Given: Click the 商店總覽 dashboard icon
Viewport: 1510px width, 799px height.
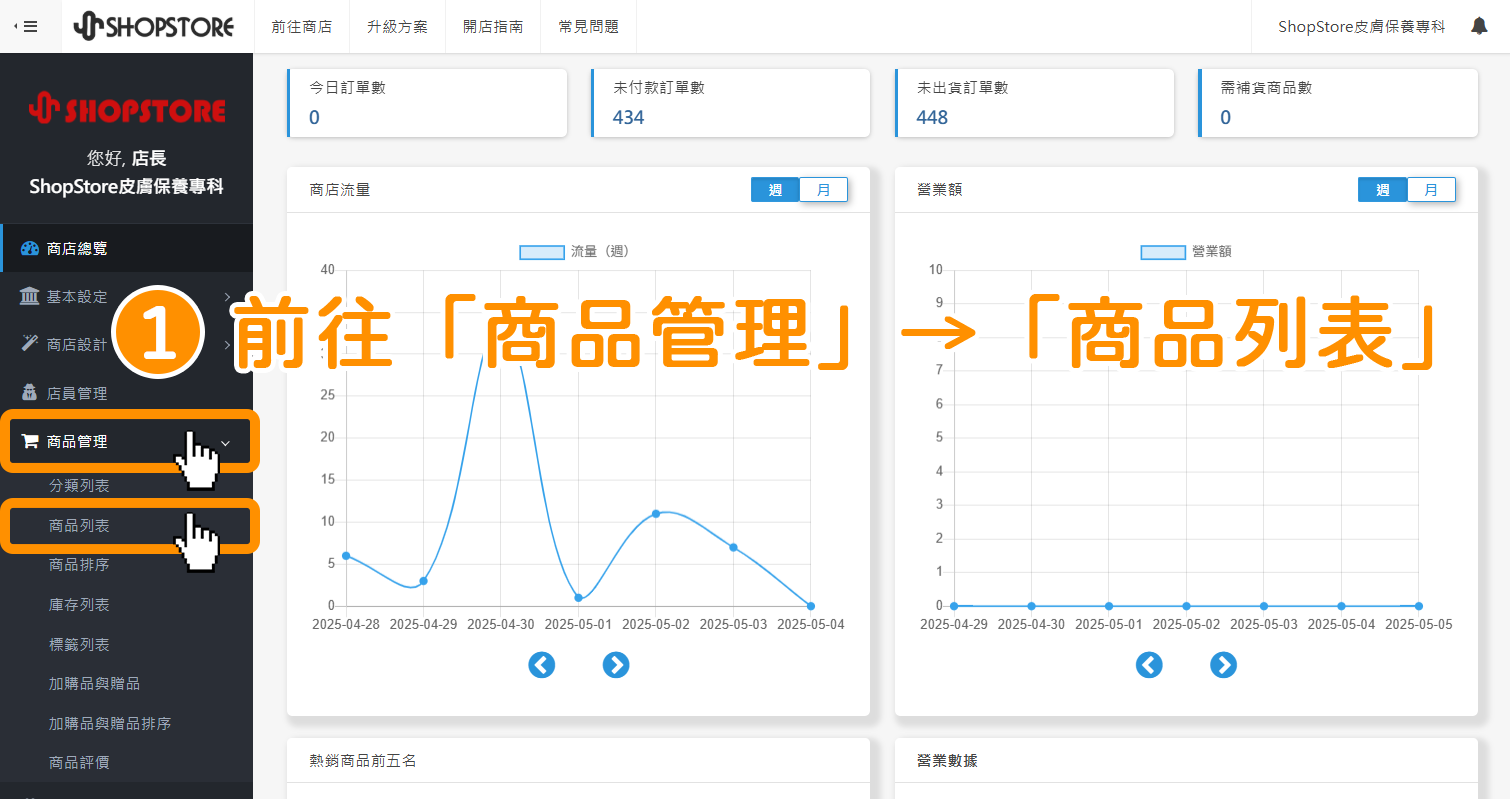Looking at the screenshot, I should tap(29, 249).
